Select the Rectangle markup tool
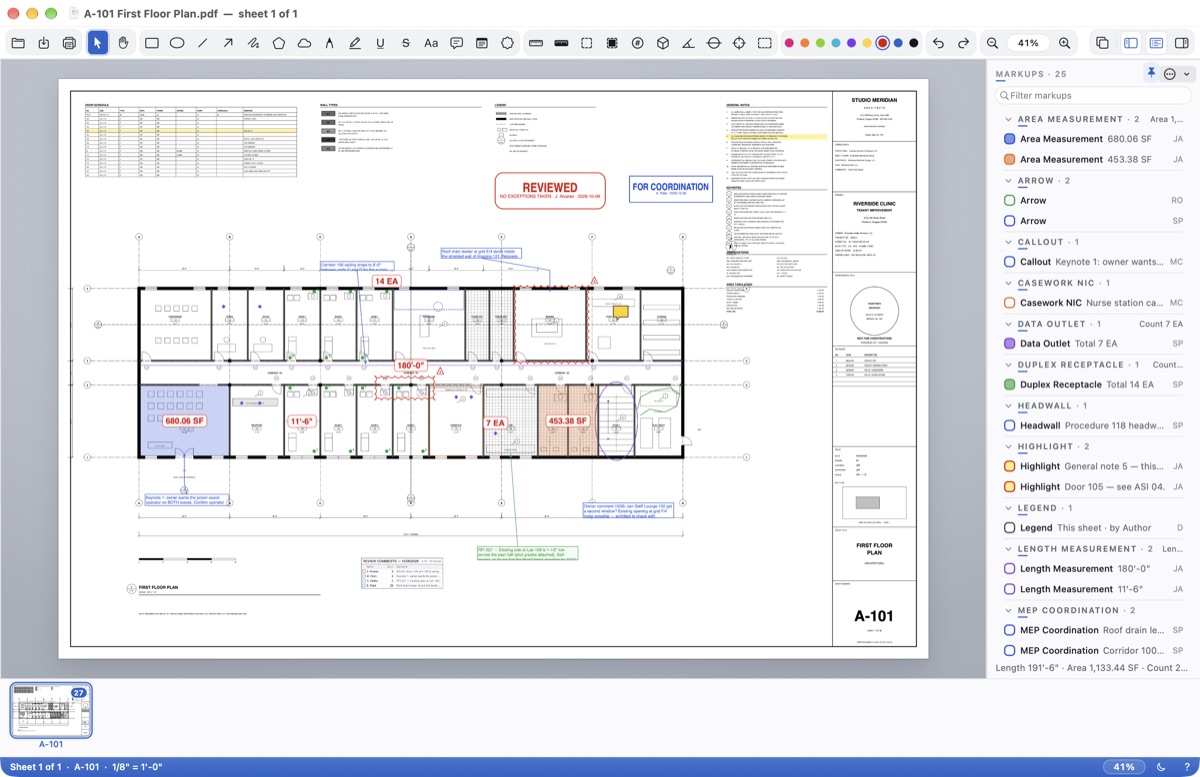Screen dimensions: 1200x777 click(x=152, y=43)
